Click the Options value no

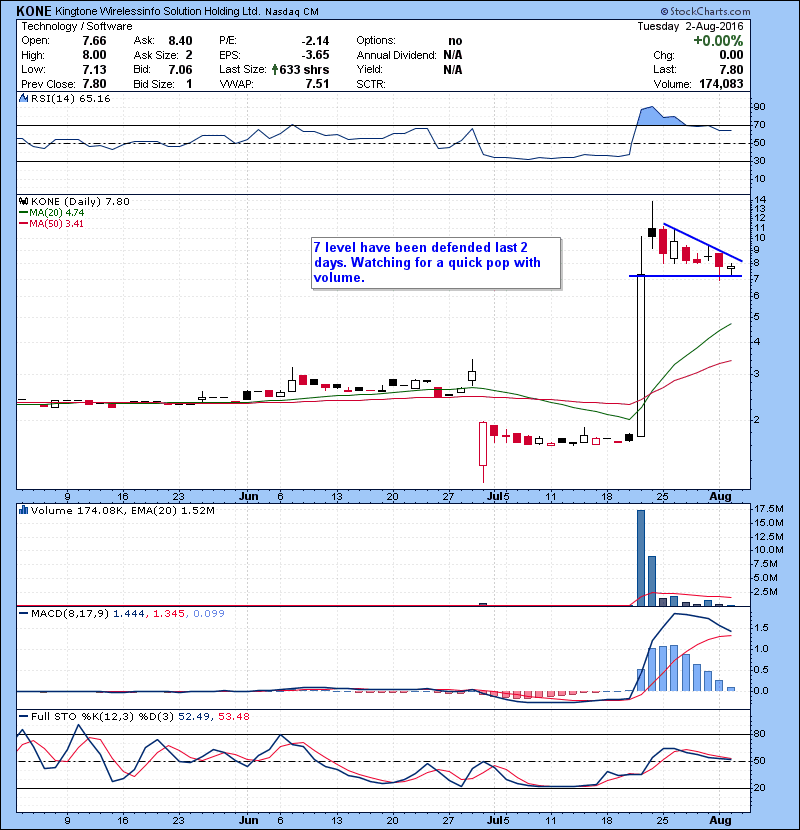(455, 41)
